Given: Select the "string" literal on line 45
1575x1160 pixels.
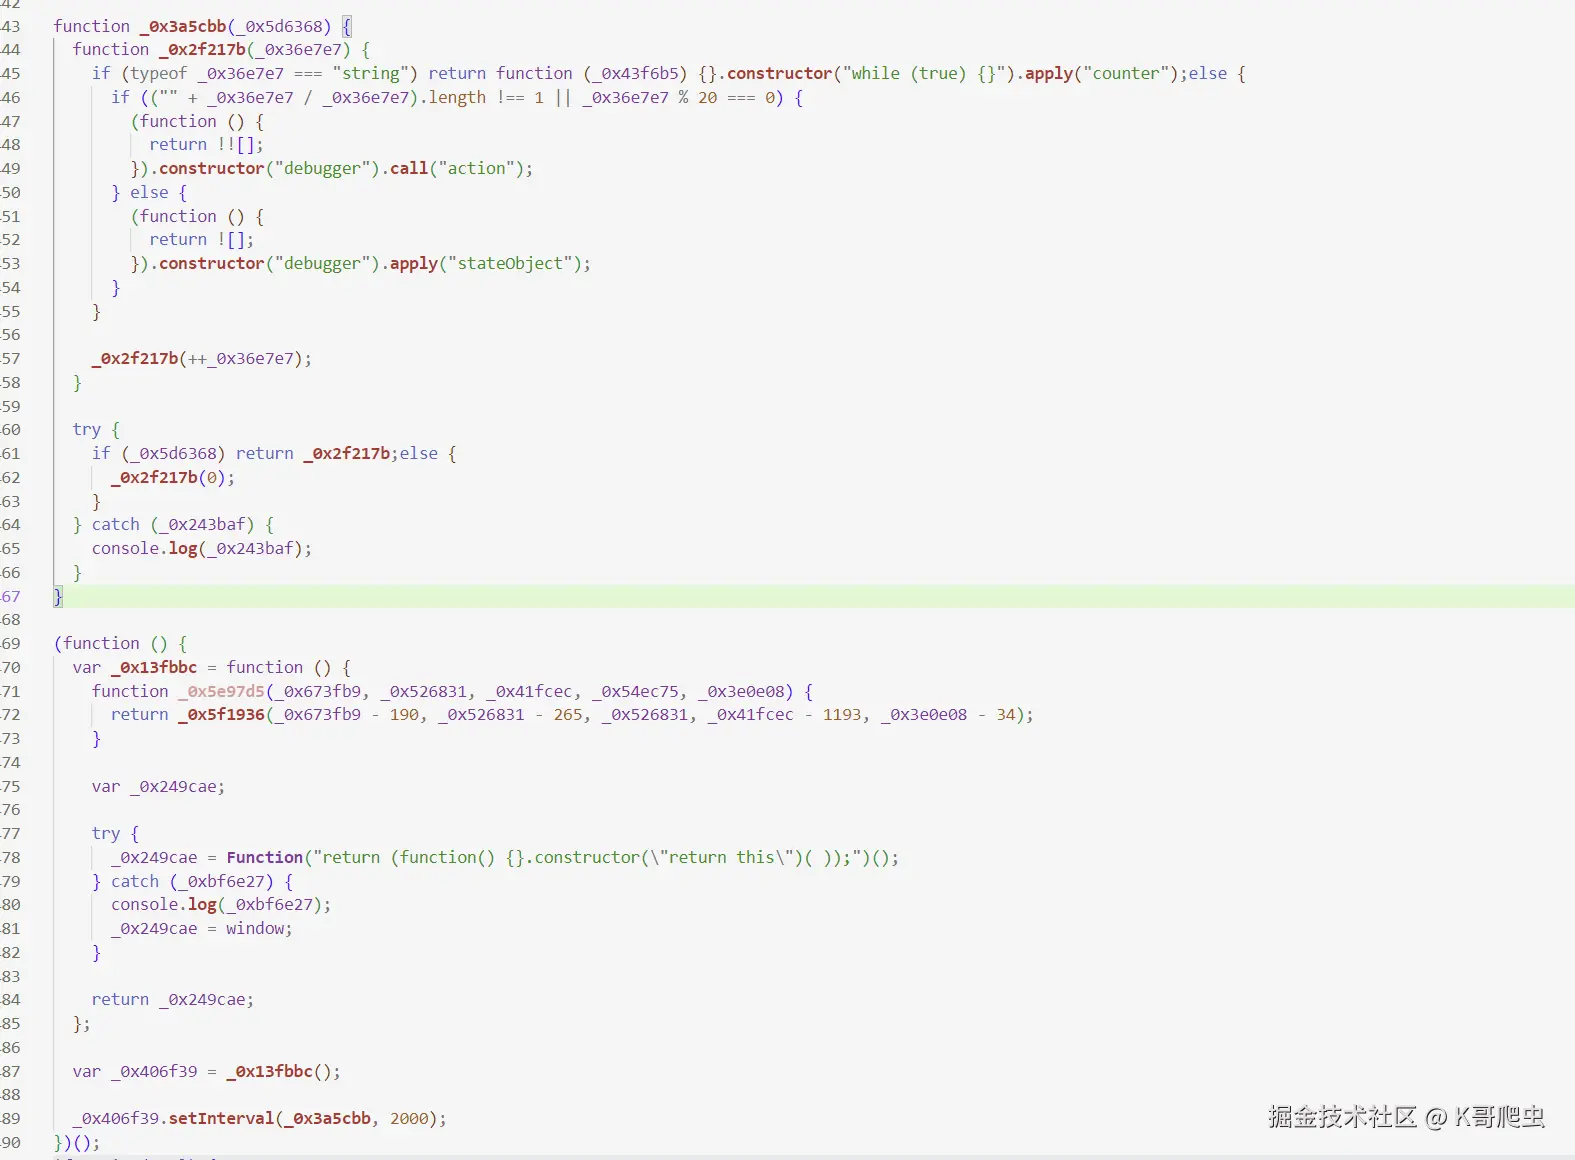Looking at the screenshot, I should point(370,73).
